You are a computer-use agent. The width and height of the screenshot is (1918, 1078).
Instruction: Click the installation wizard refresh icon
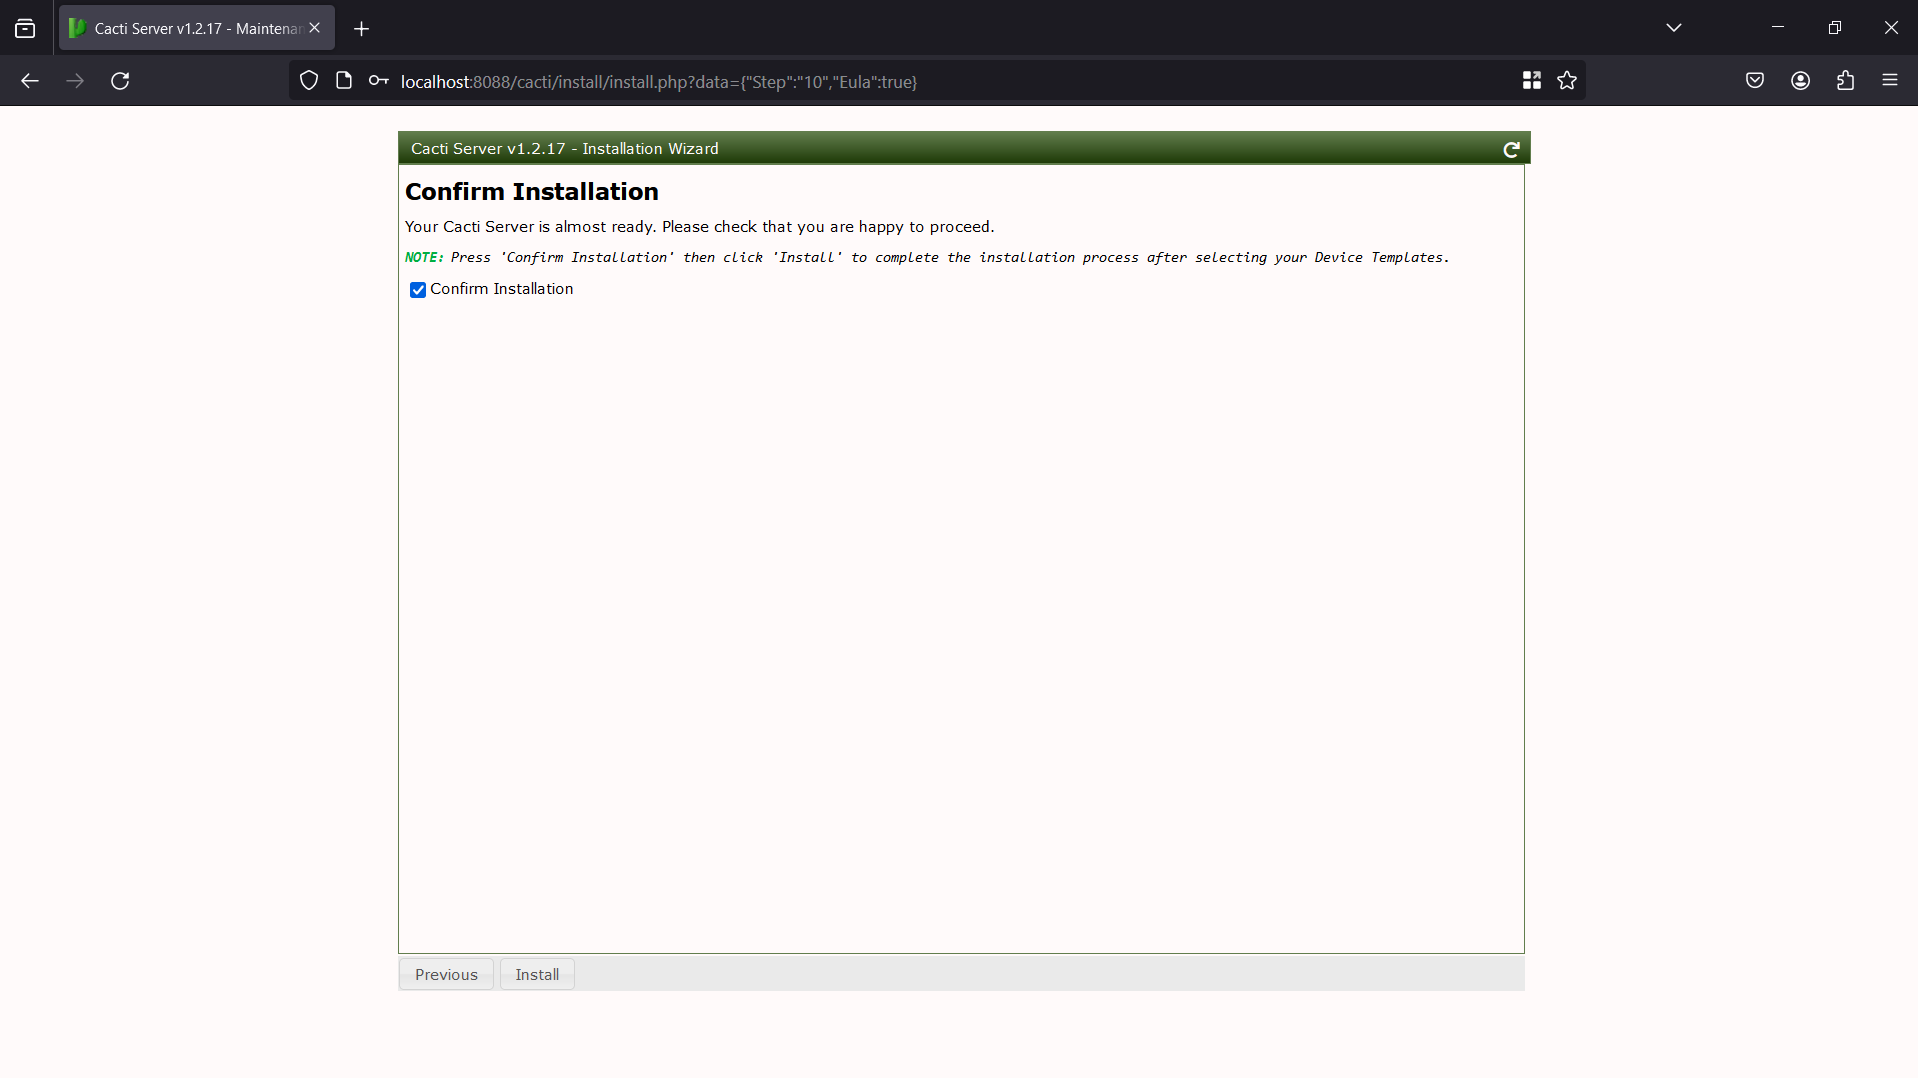(x=1511, y=149)
